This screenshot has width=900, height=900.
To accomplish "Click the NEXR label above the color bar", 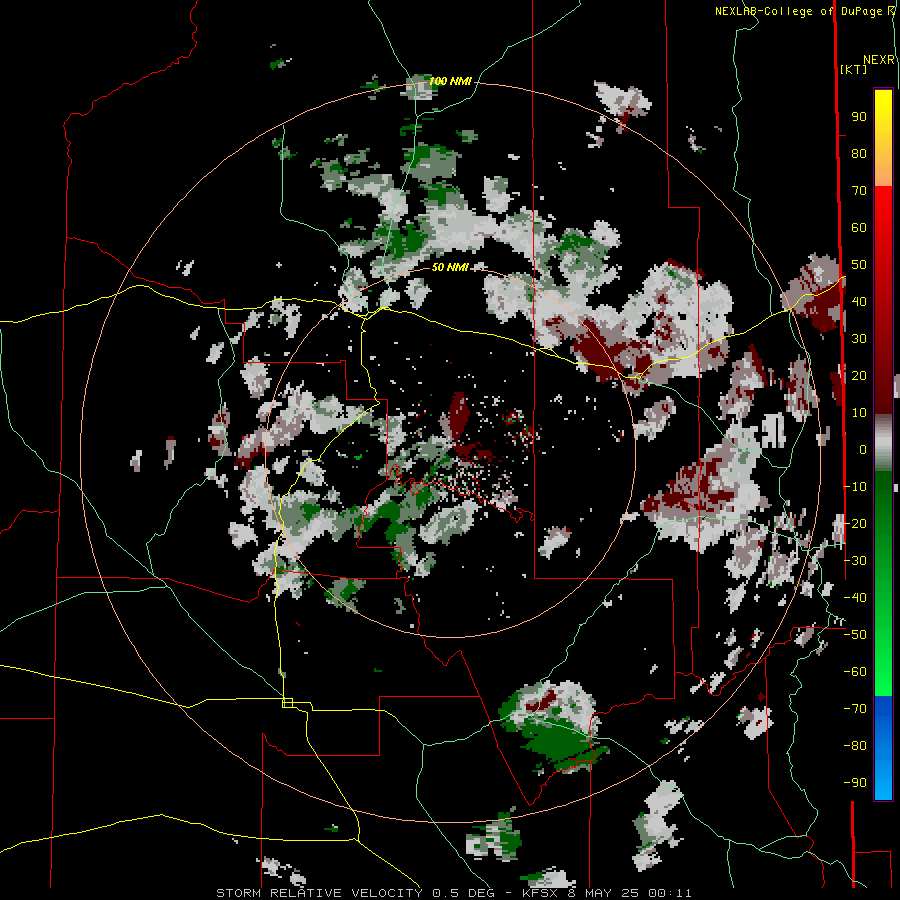I will pos(879,60).
